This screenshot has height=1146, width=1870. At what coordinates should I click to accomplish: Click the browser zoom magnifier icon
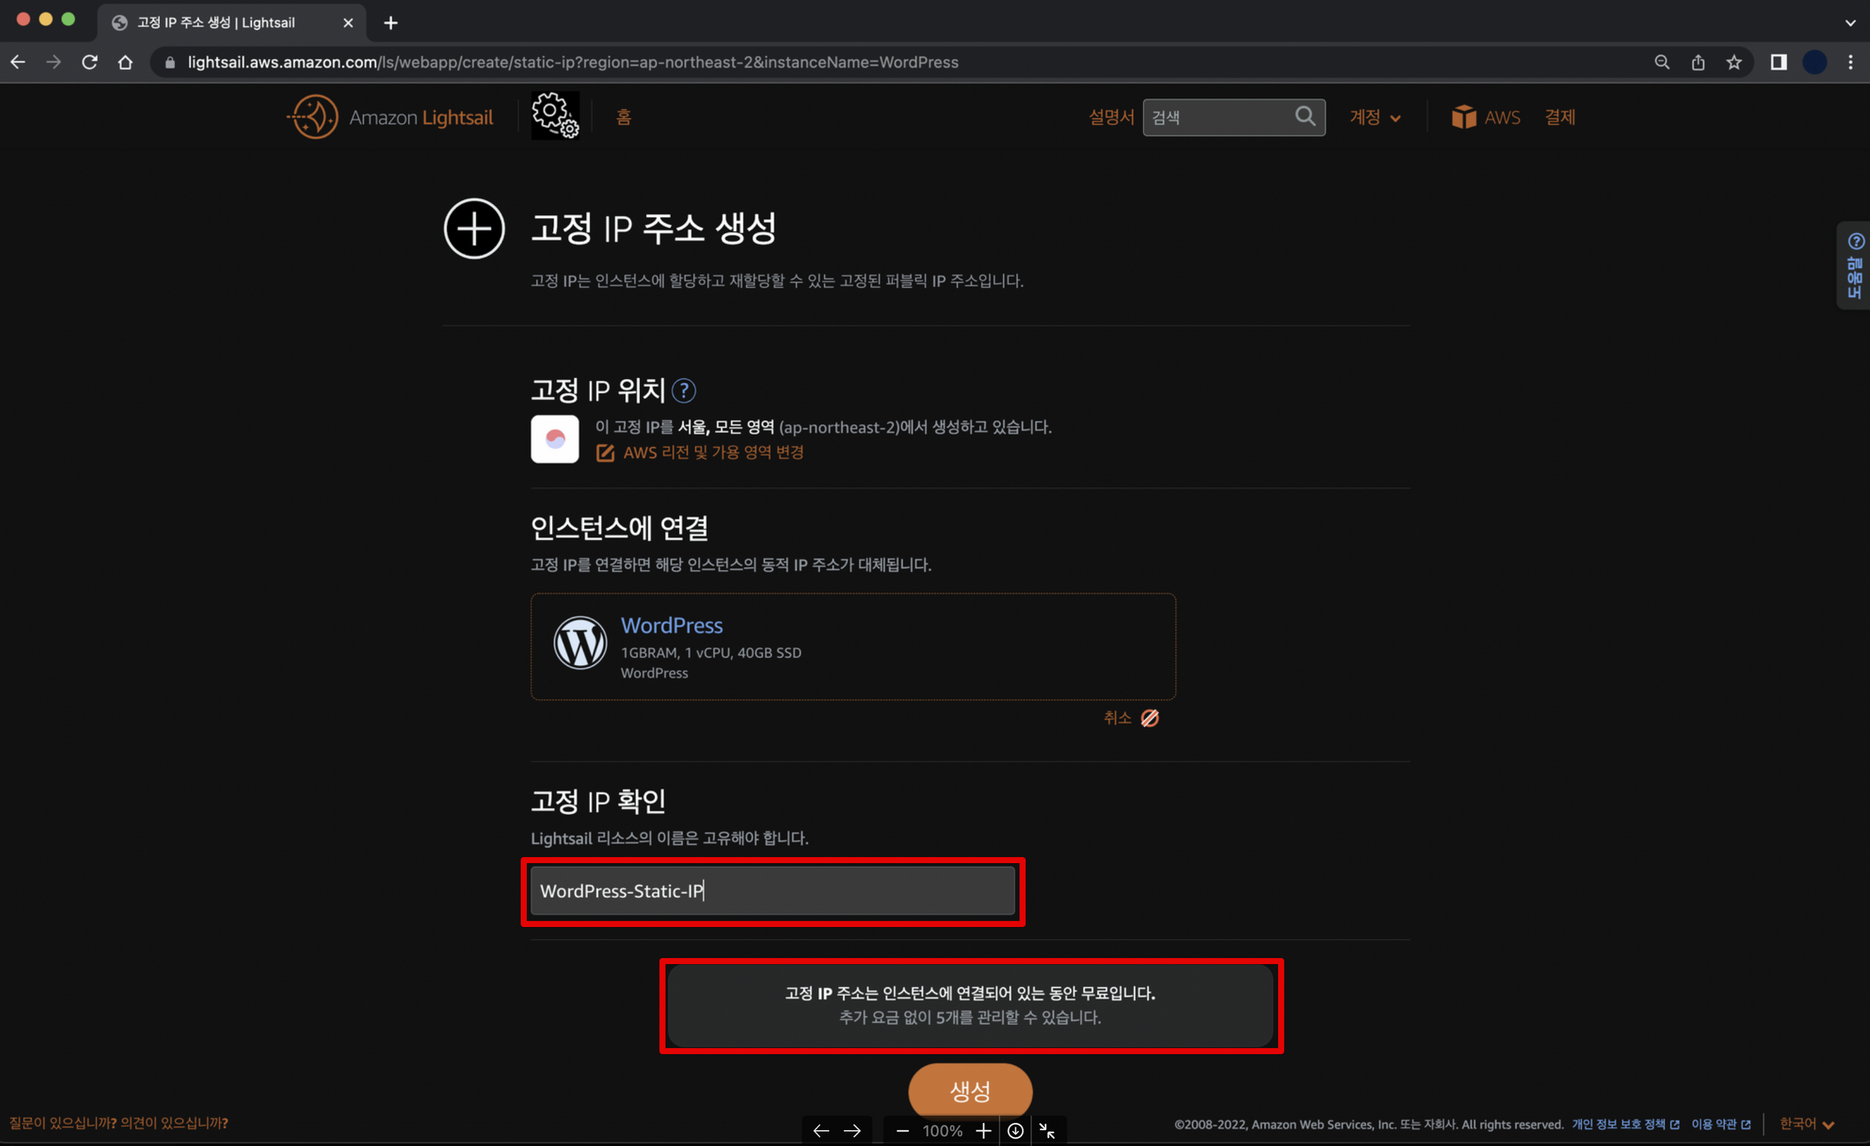point(1662,62)
